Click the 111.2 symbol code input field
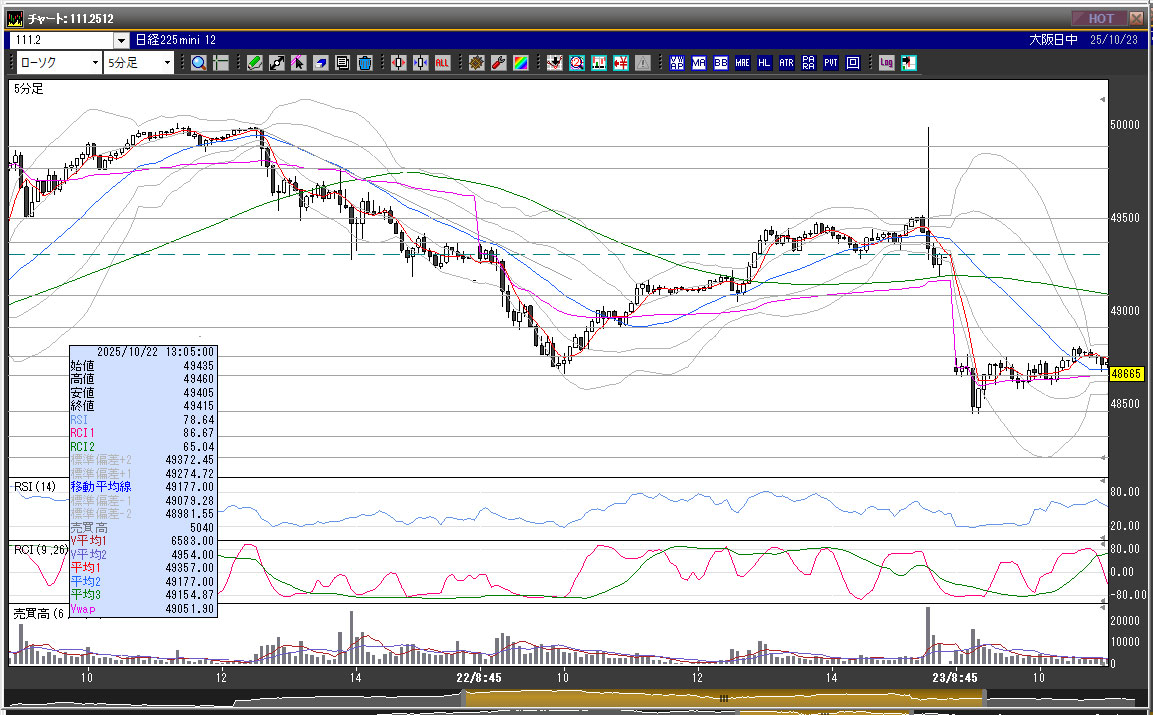1153x715 pixels. (60, 40)
